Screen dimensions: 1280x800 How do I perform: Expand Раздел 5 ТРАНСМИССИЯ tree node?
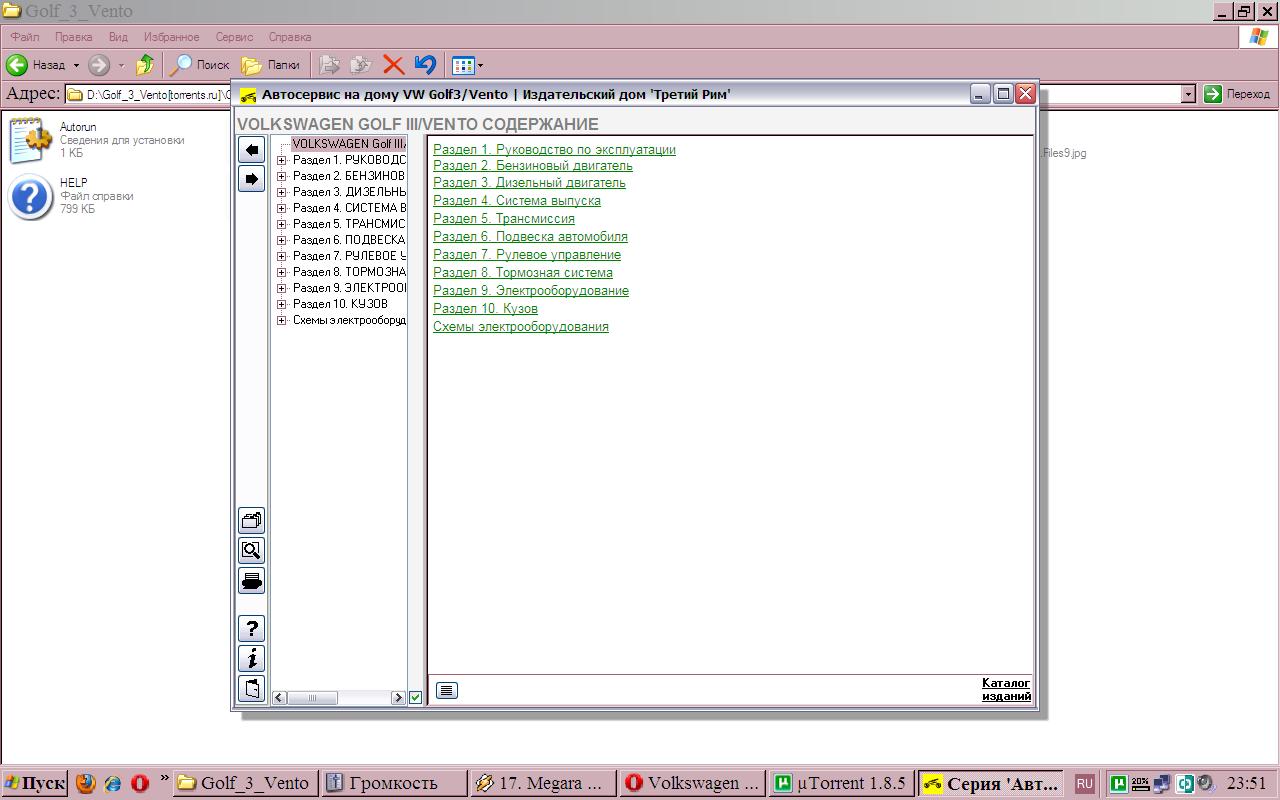click(x=282, y=224)
